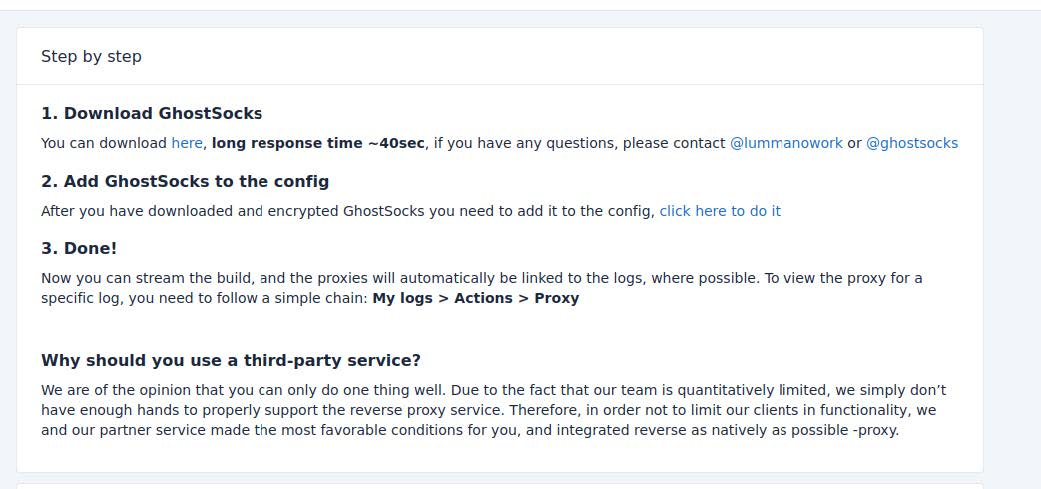Click the "Step by step" card header
This screenshot has height=489, width=1041.
(91, 56)
